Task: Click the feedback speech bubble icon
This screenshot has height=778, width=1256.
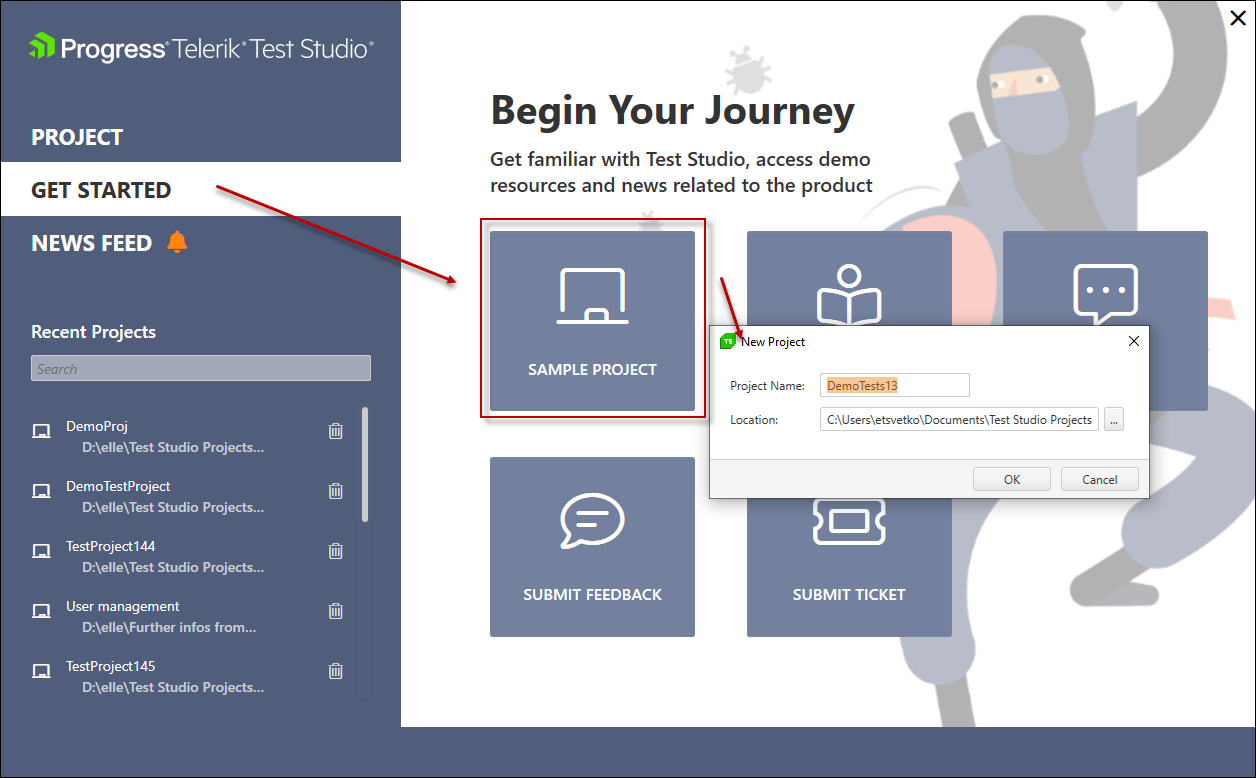Action: point(592,520)
